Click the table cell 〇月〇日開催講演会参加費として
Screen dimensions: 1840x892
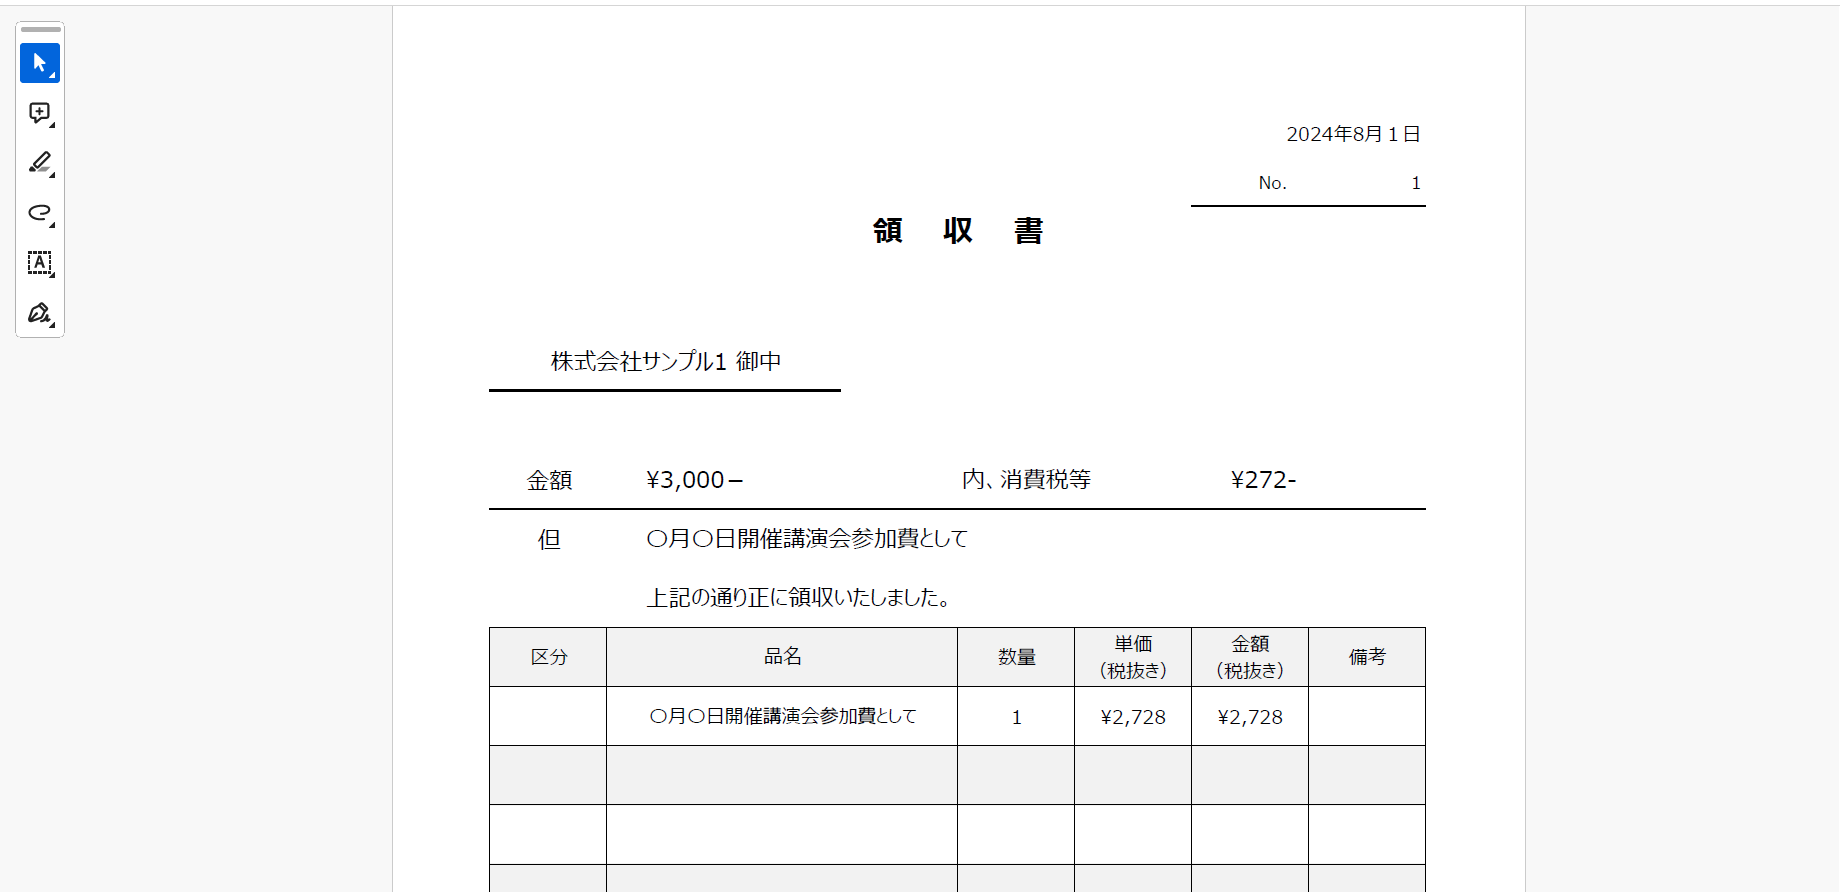pyautogui.click(x=782, y=716)
